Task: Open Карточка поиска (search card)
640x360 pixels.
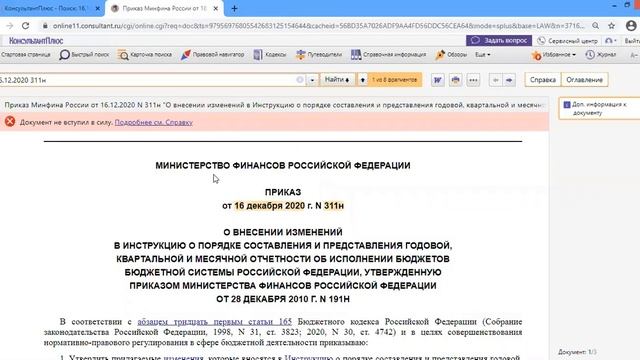Action: pos(145,55)
